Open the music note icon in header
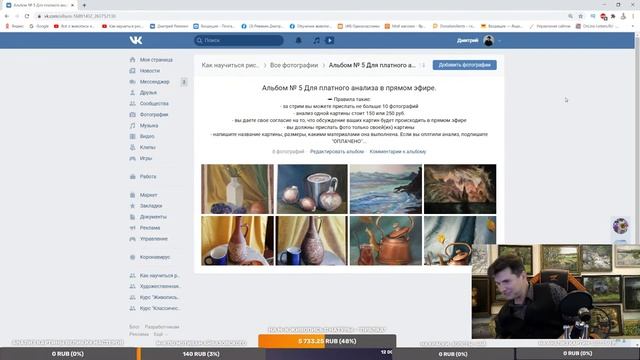The width and height of the screenshot is (640, 360). click(x=316, y=40)
